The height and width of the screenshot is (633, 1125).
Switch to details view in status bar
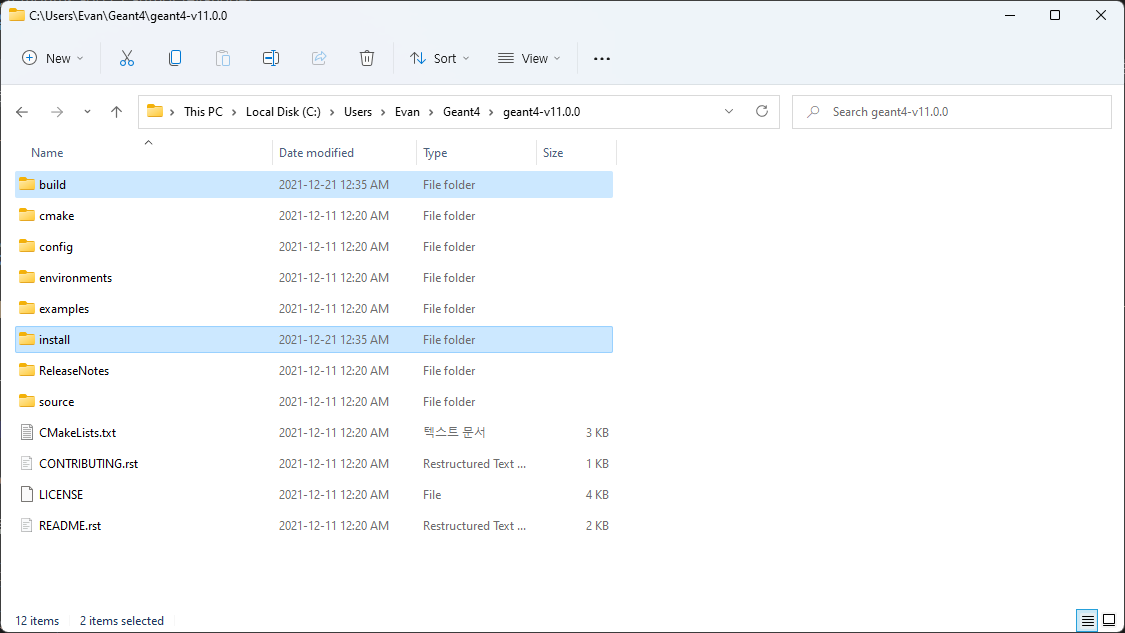(1086, 620)
